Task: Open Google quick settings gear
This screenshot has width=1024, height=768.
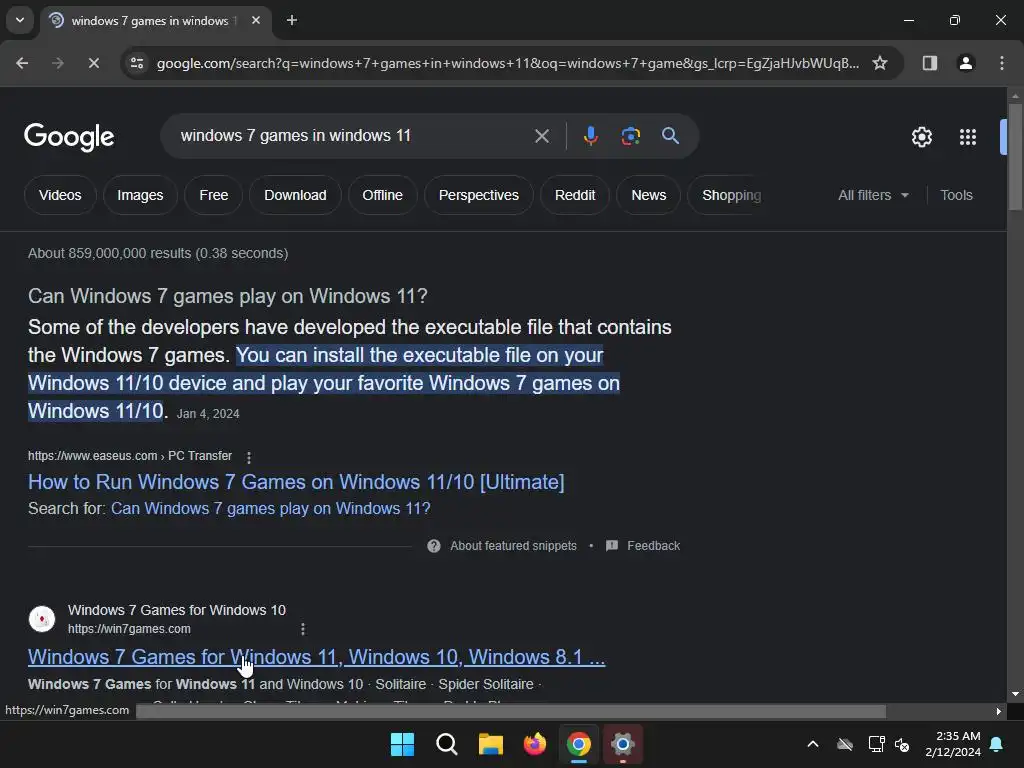Action: (x=921, y=137)
